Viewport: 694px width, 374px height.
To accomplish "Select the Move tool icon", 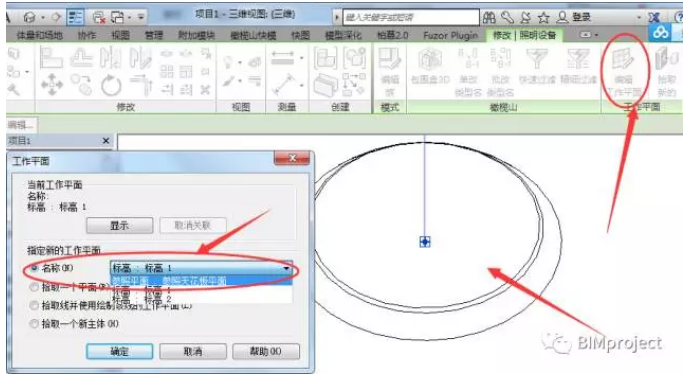I will tap(52, 84).
